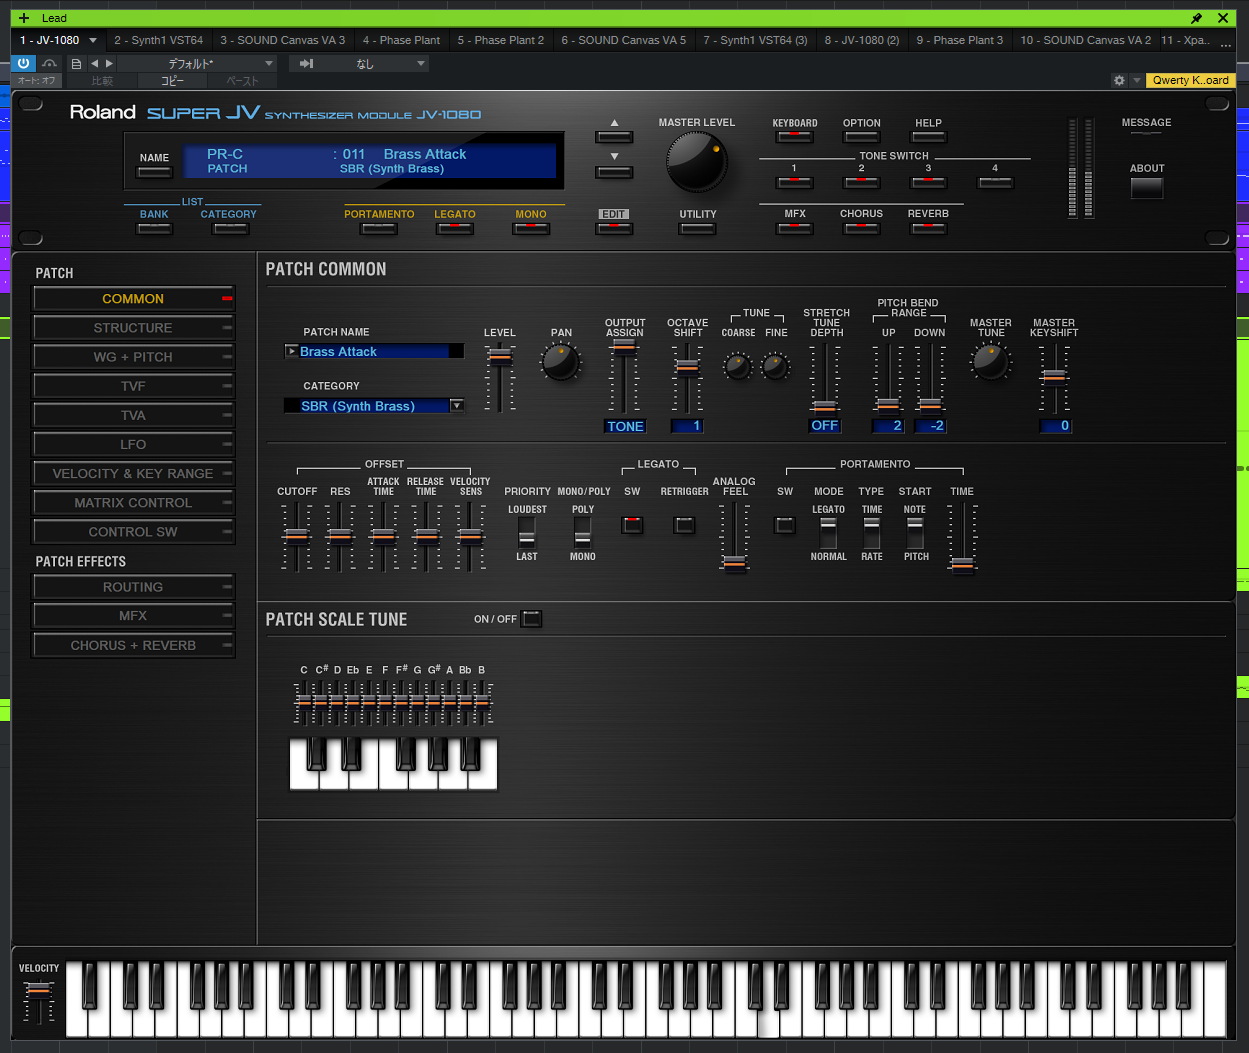Toggle the MFX effect switch
Screen dimensions: 1249x1053
pyautogui.click(x=795, y=228)
